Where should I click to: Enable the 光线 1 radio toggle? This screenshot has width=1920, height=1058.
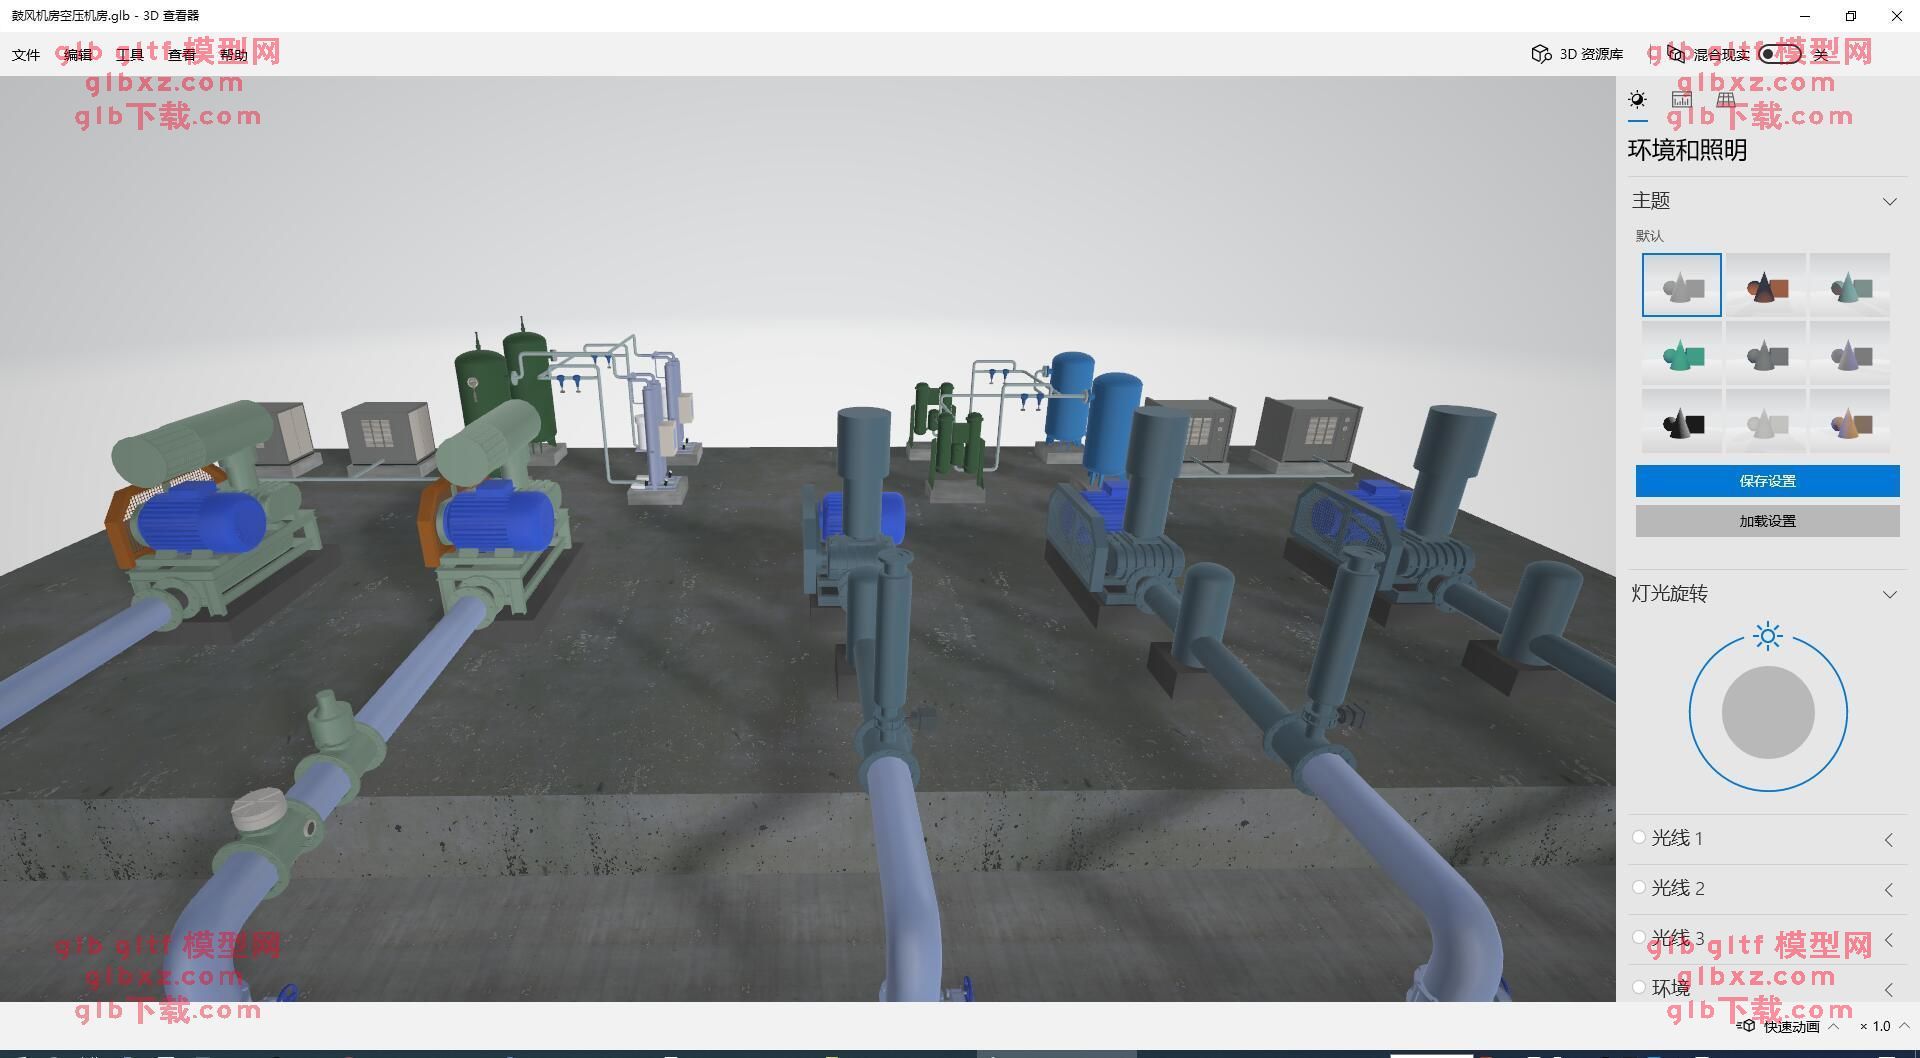point(1639,838)
